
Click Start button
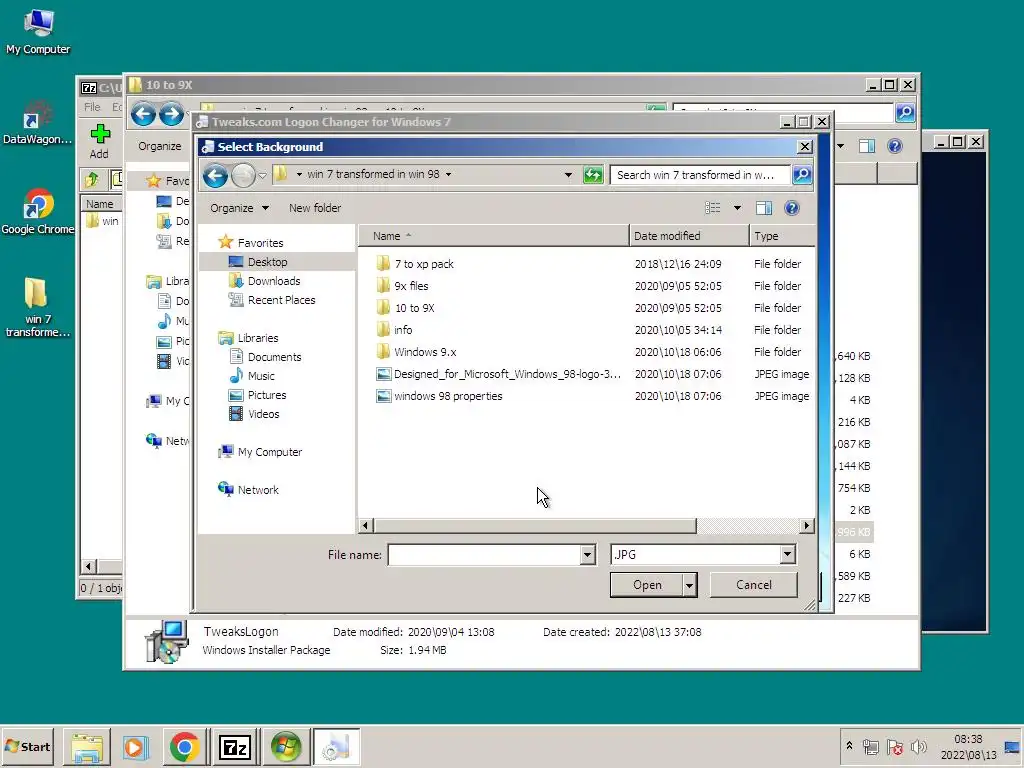click(x=27, y=747)
